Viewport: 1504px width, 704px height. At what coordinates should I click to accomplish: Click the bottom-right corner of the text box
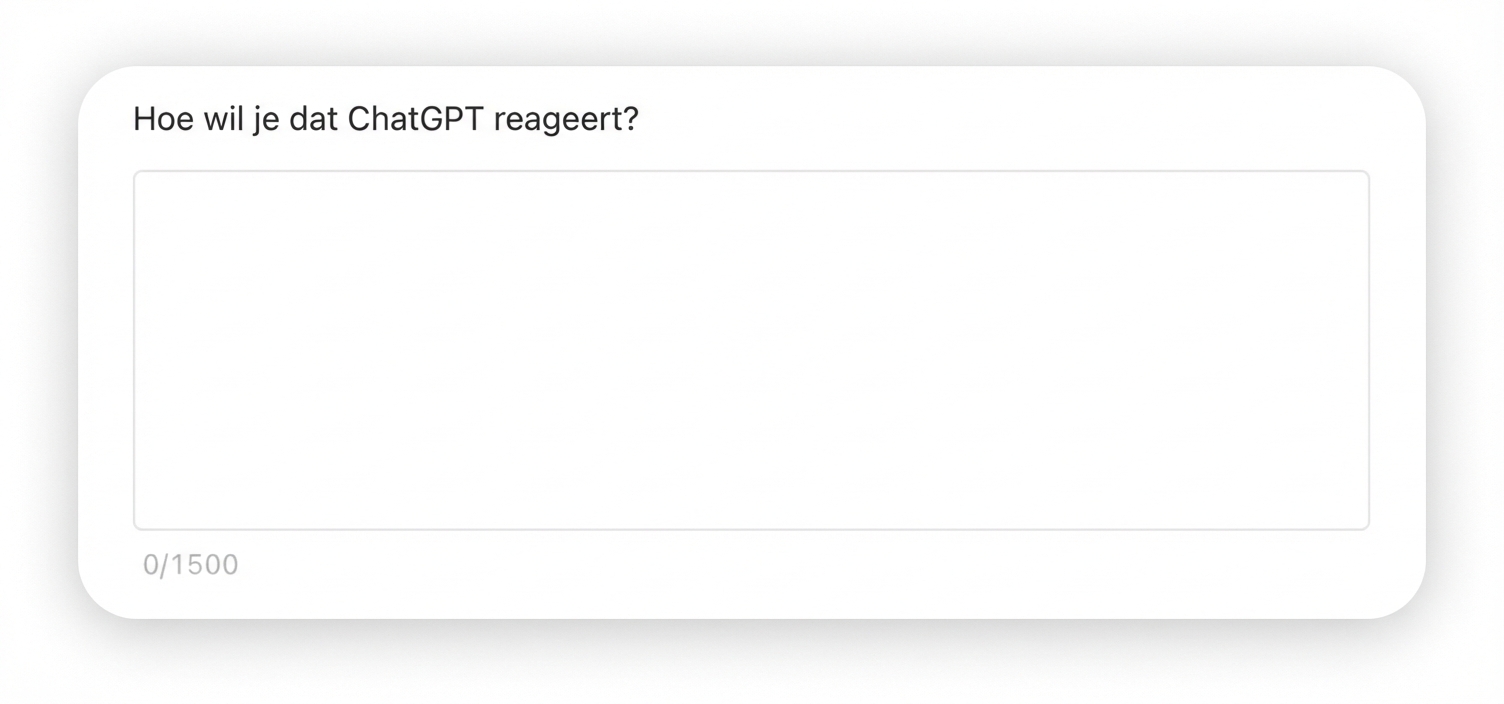(x=1365, y=524)
